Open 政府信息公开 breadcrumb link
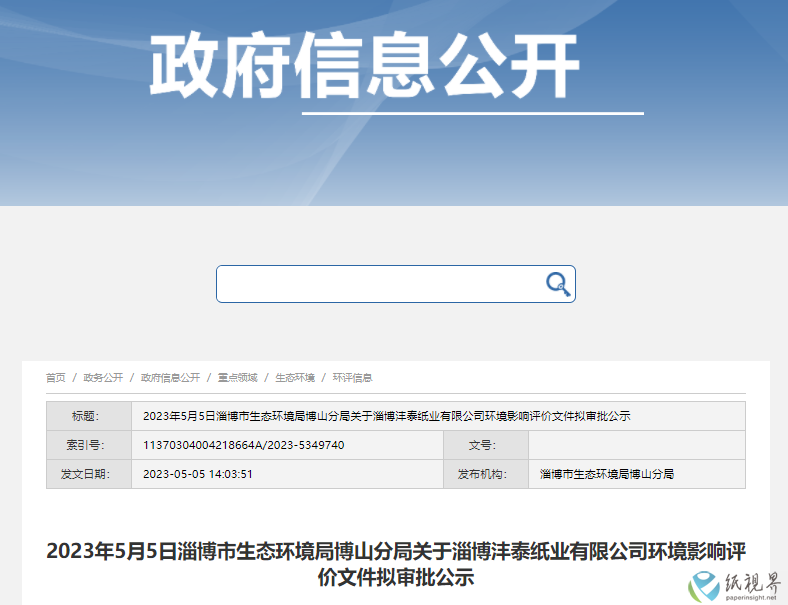The width and height of the screenshot is (788, 605). [x=170, y=377]
